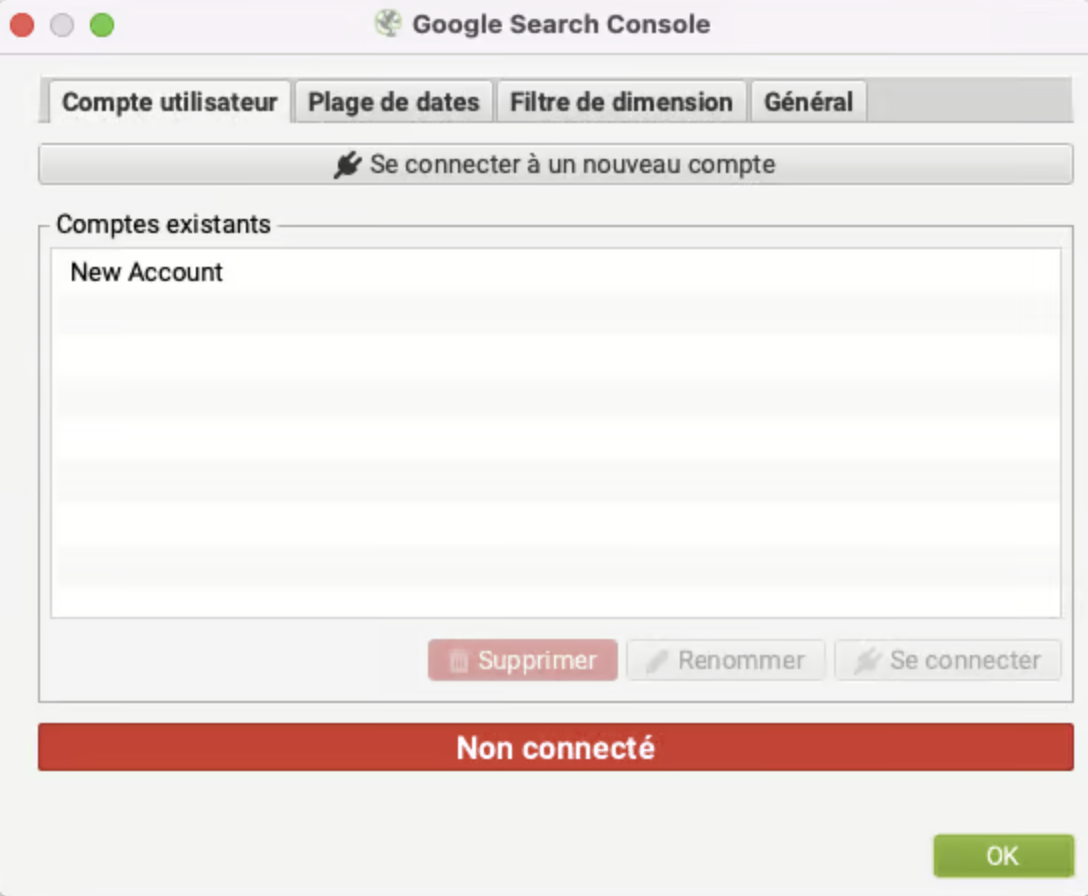Switch to the Général tab

(808, 102)
